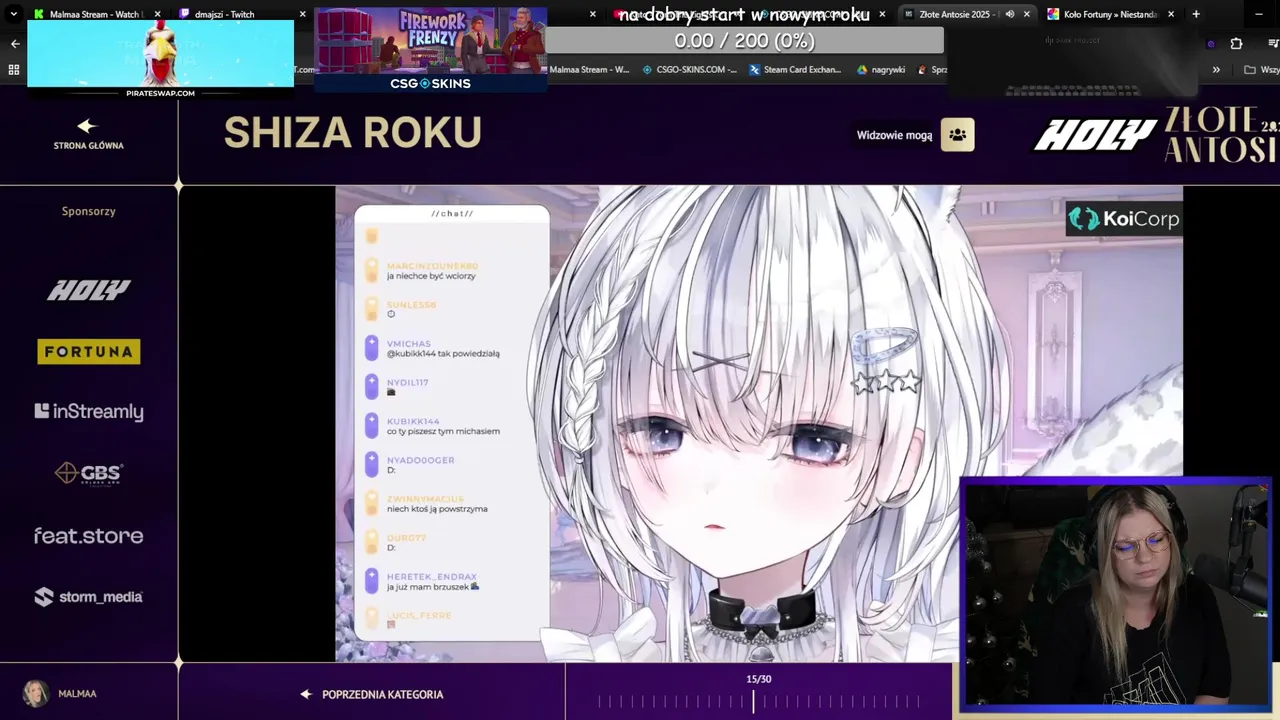Open the Malmaa Stream bookmark

point(589,70)
